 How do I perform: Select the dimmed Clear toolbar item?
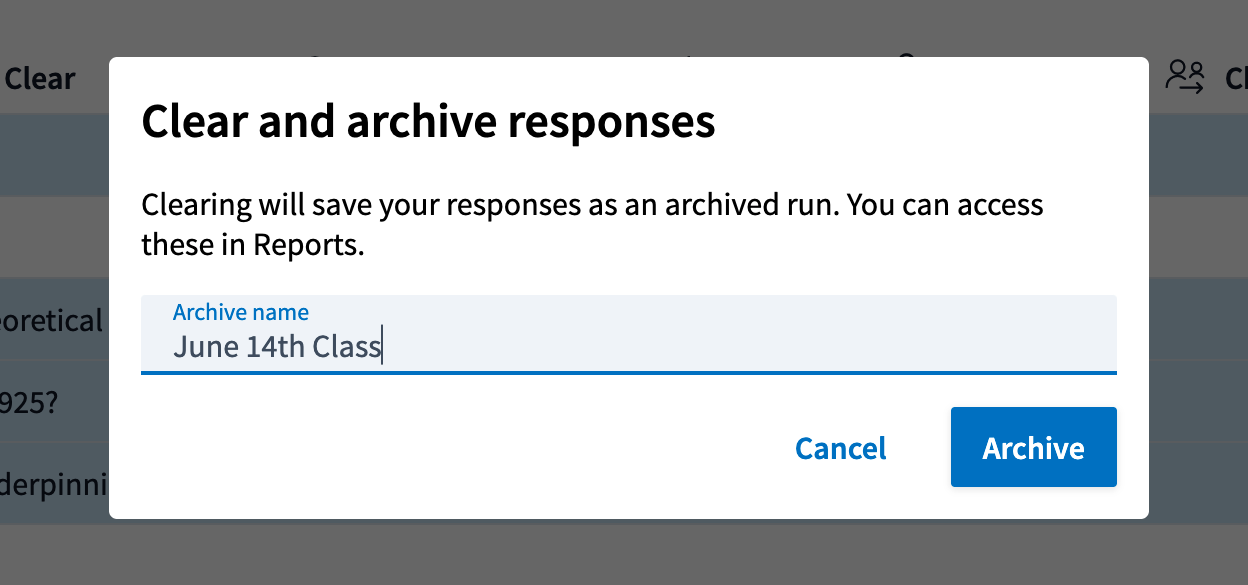coord(40,78)
